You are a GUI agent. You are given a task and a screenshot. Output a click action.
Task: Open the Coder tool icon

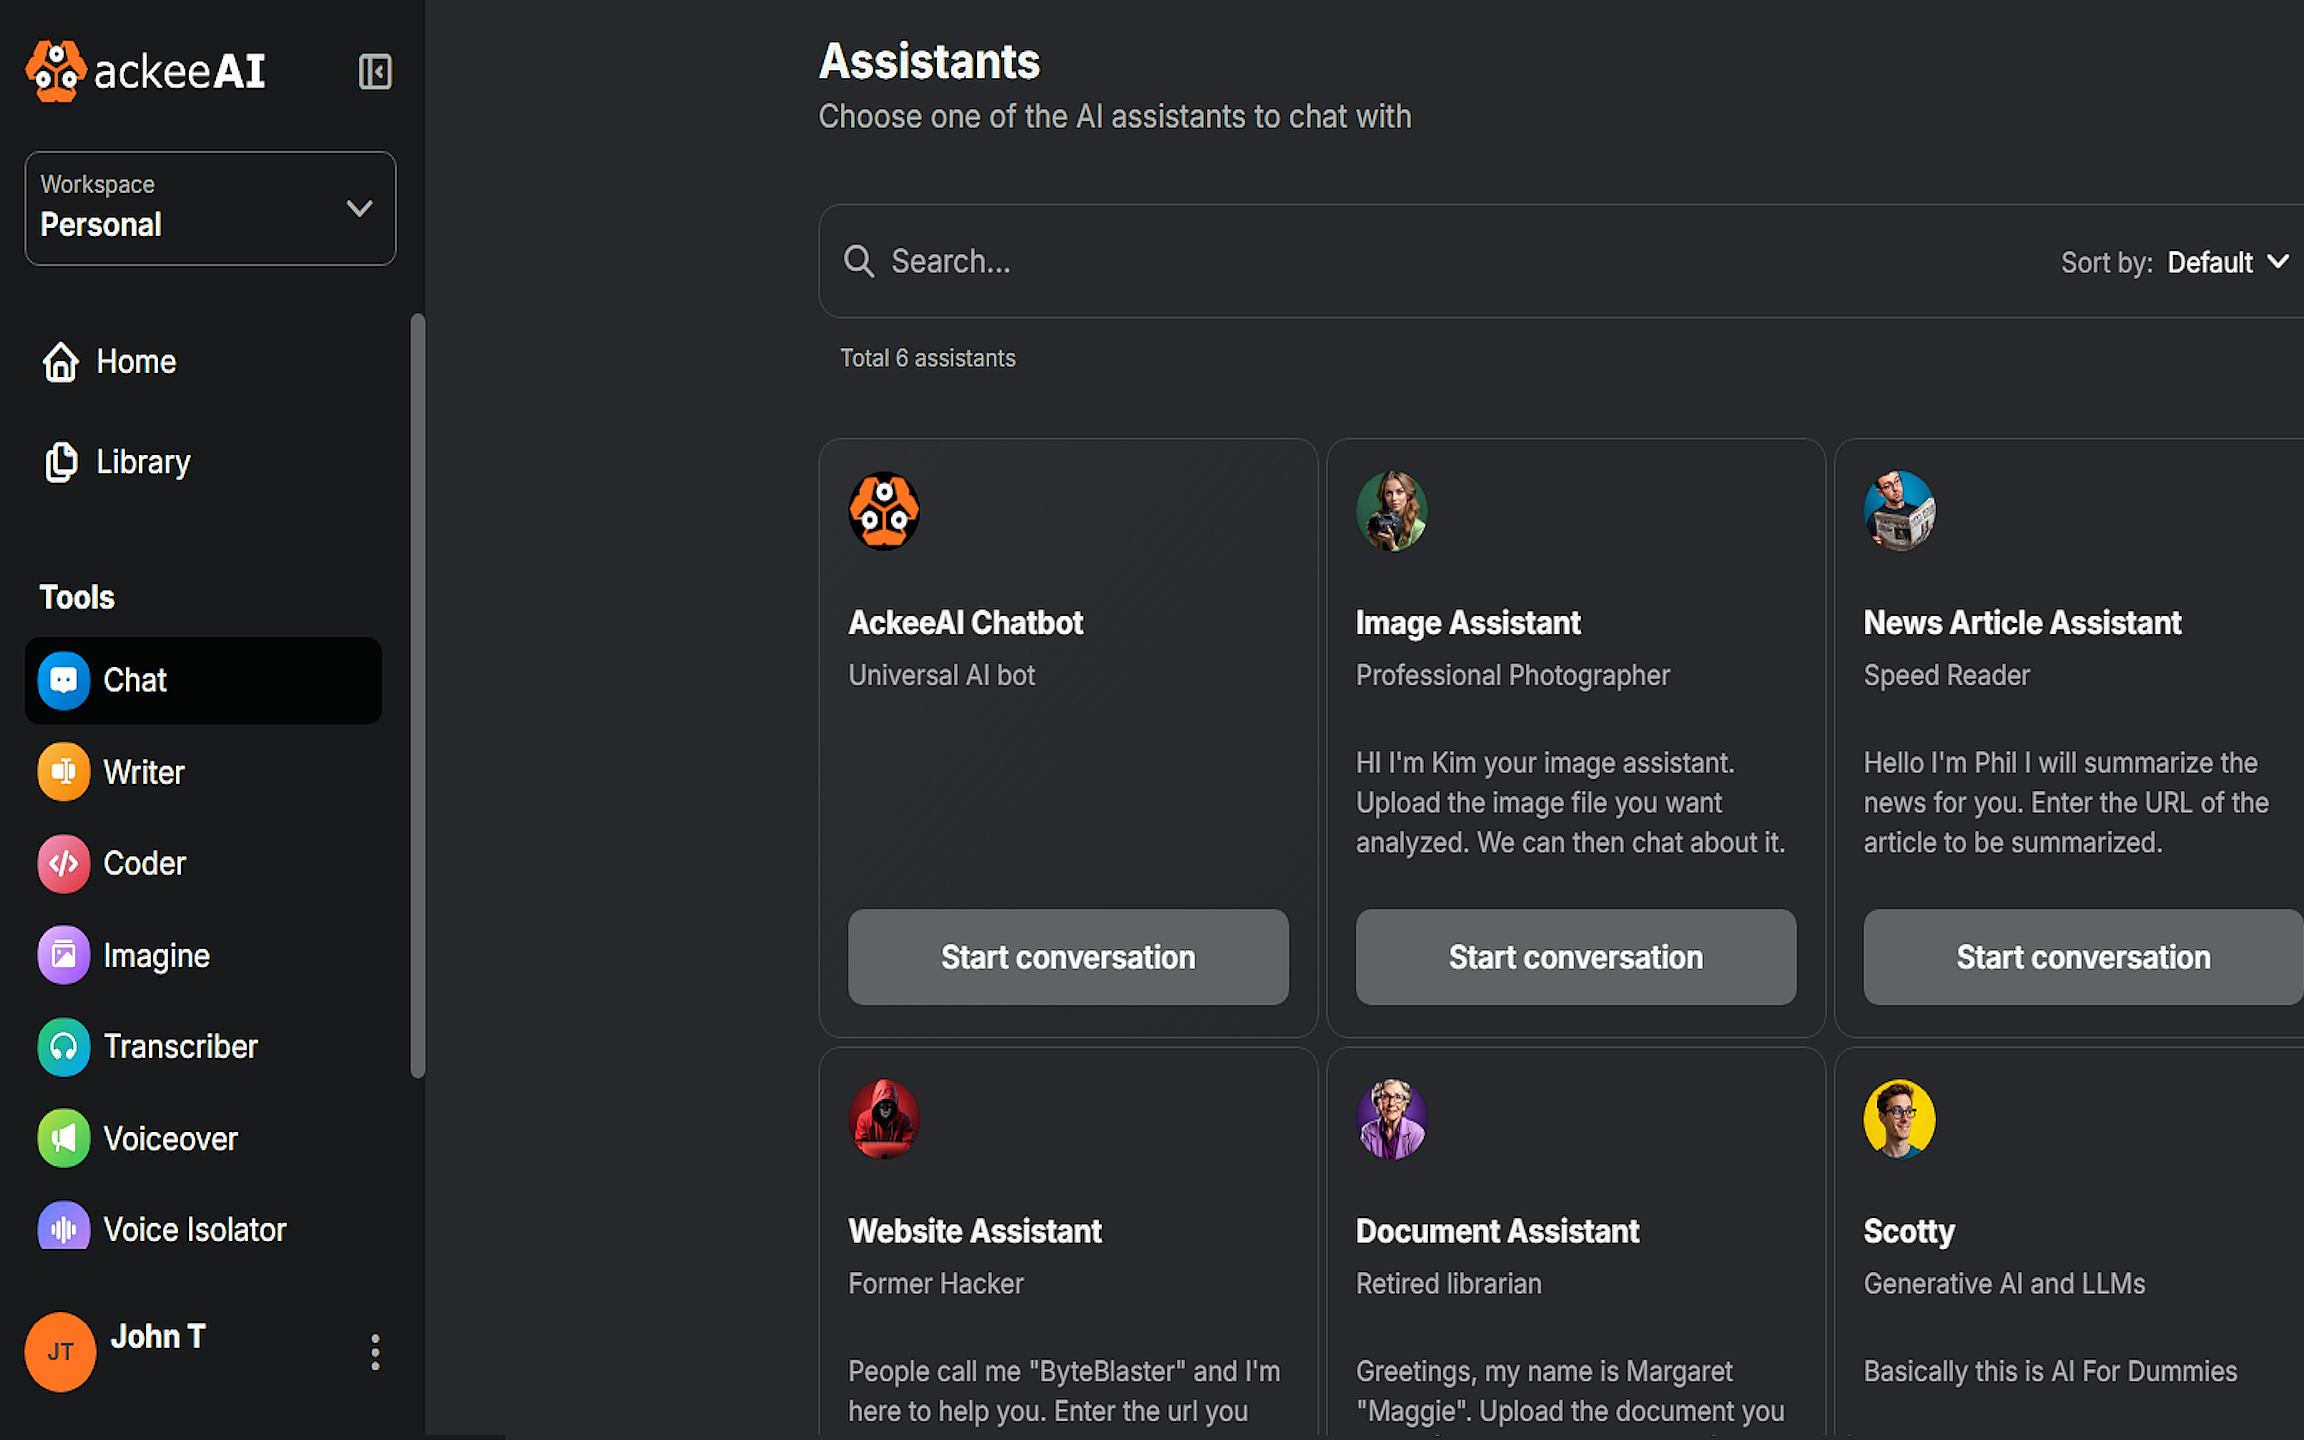63,864
